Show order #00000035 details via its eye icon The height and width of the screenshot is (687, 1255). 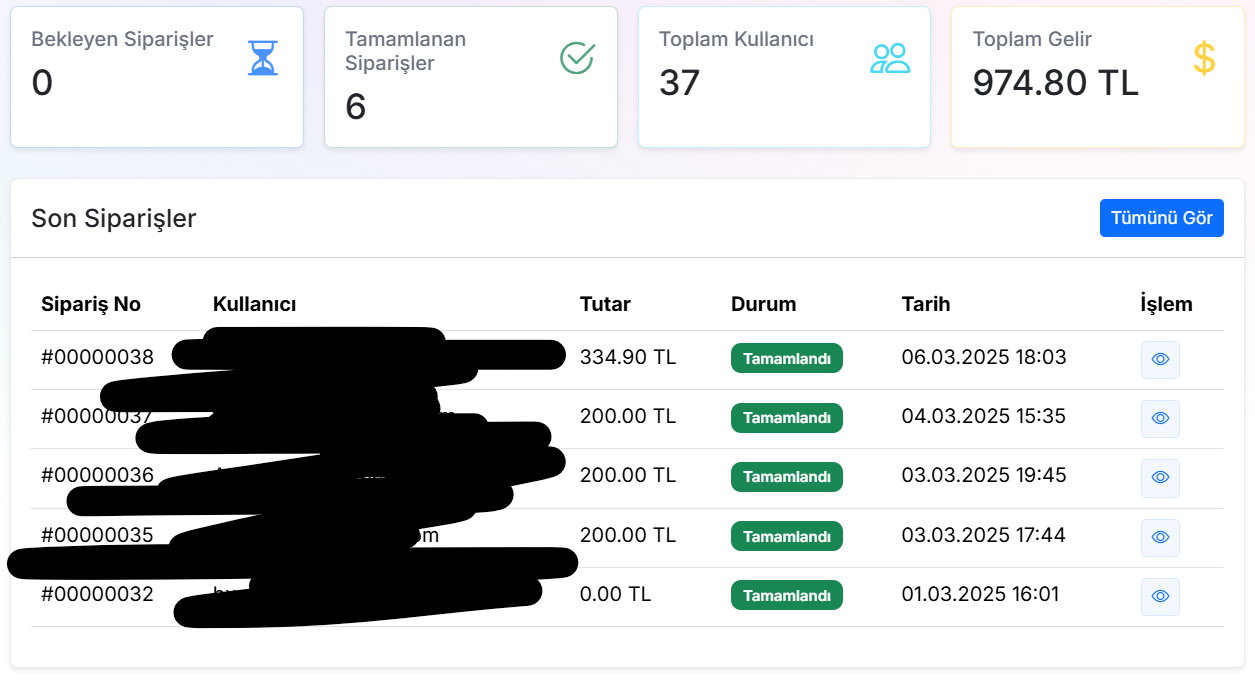coord(1160,537)
